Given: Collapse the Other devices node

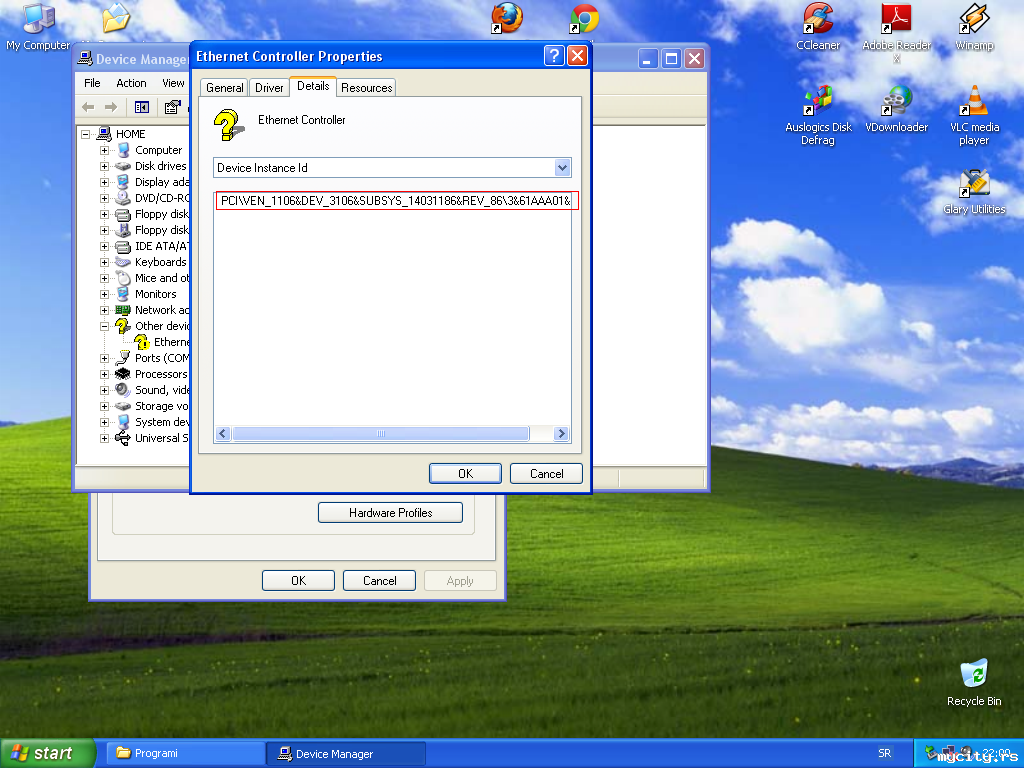Looking at the screenshot, I should pos(104,327).
